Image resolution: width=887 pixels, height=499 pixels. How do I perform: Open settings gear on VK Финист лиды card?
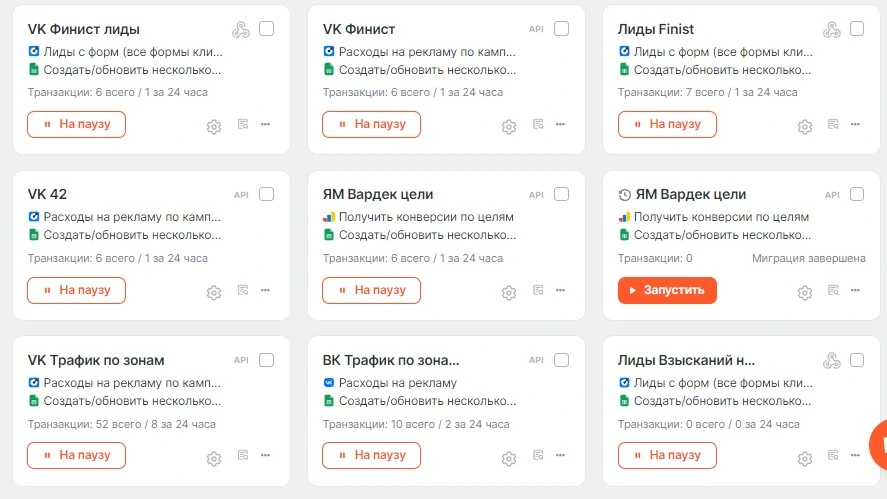coord(214,127)
